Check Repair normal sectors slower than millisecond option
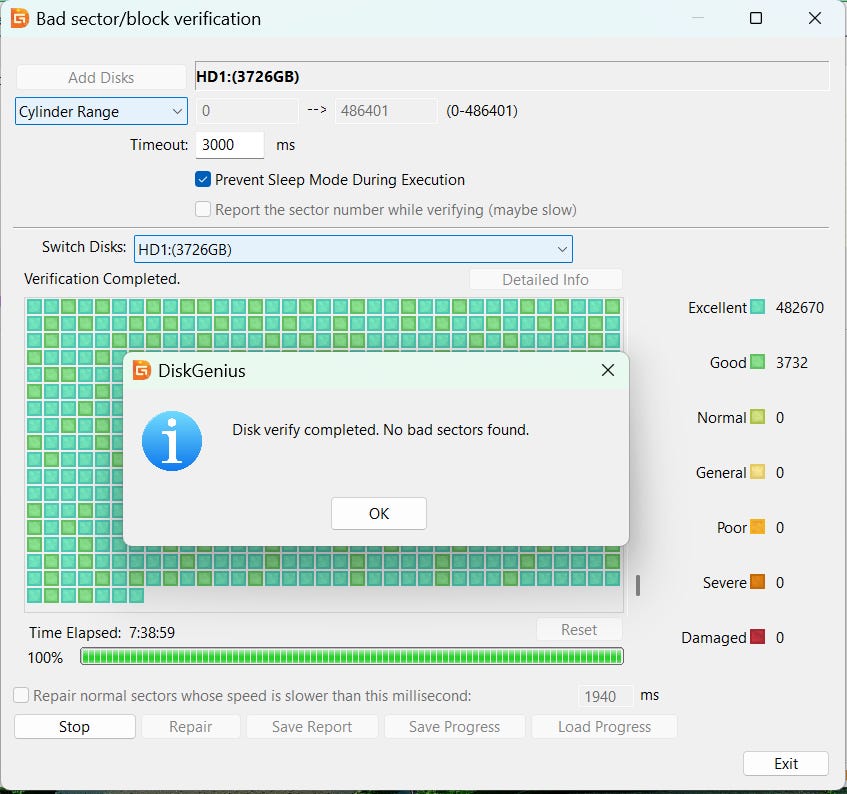Screen dimensions: 847x794 (x=21, y=695)
